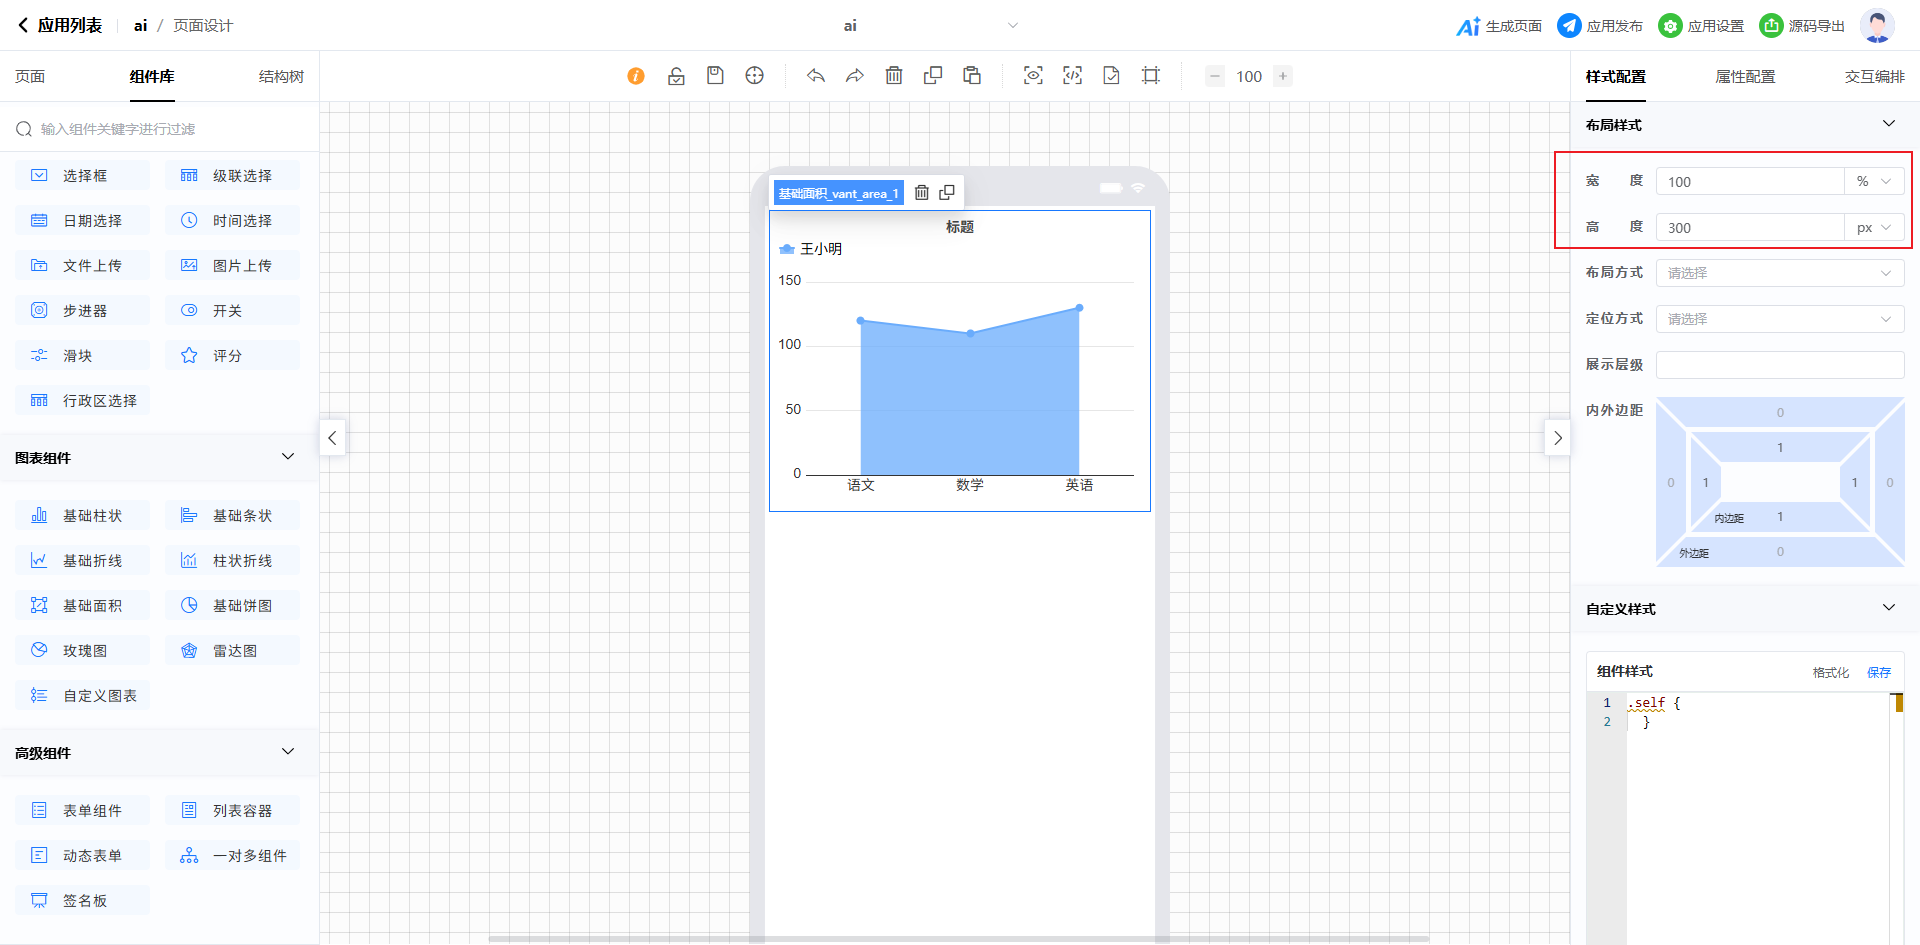Increase zoom with the plus button
The width and height of the screenshot is (1920, 945).
point(1283,76)
